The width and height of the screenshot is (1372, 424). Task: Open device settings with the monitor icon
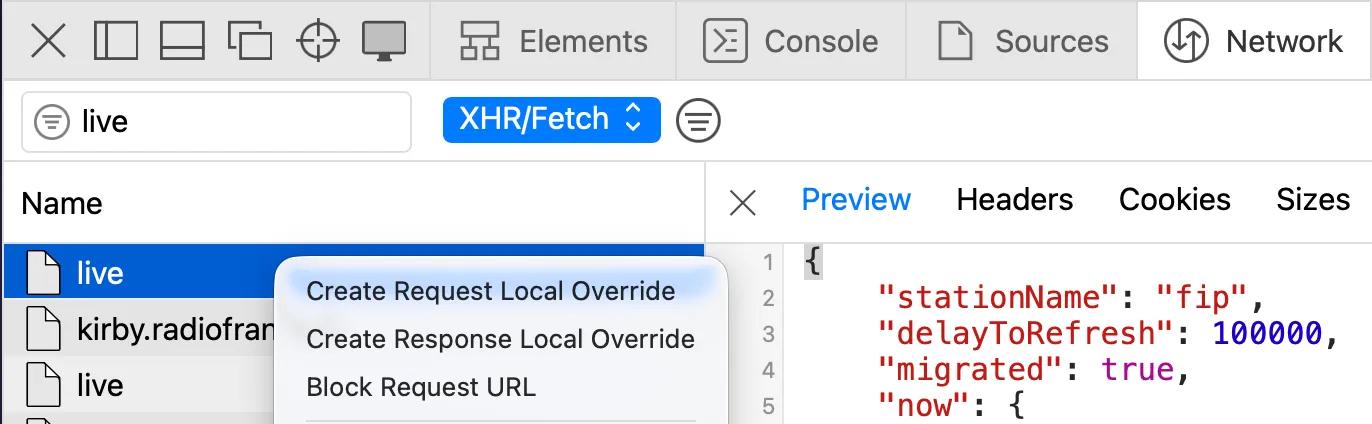coord(384,41)
